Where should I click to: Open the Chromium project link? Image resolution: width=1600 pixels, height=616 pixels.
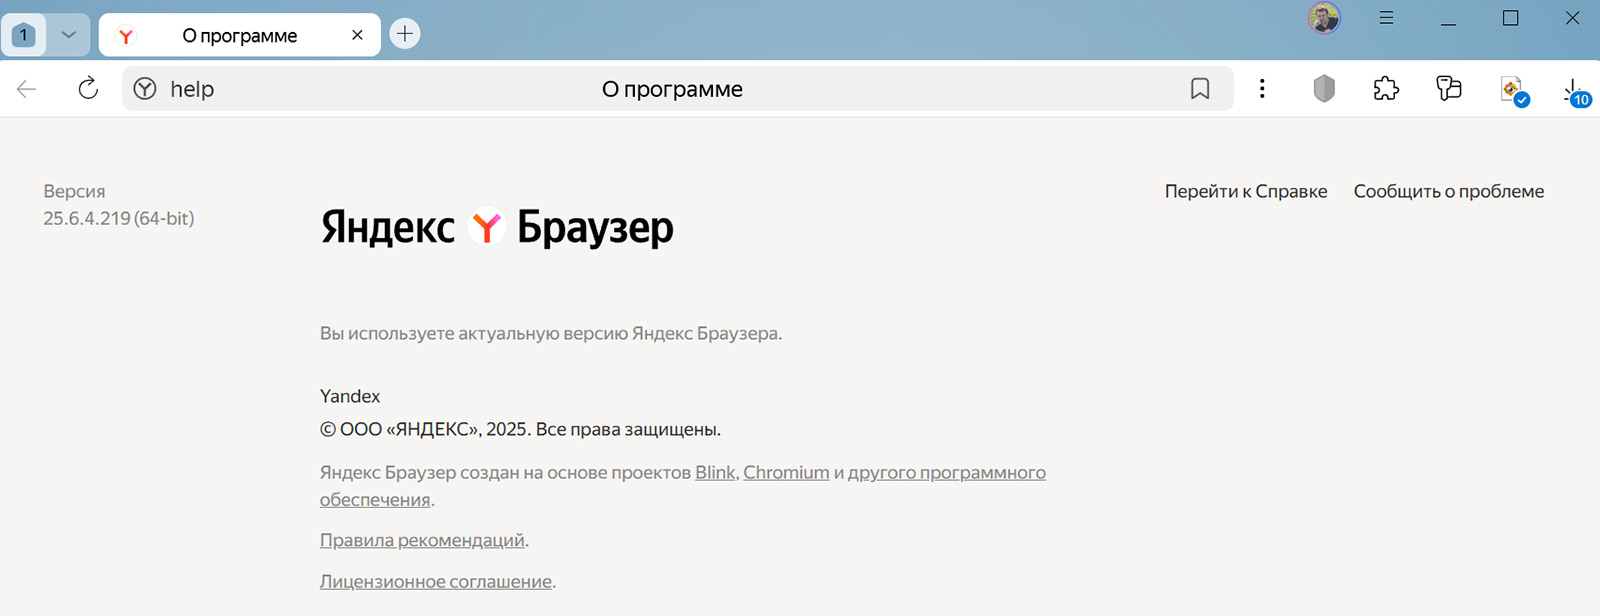[x=786, y=473]
